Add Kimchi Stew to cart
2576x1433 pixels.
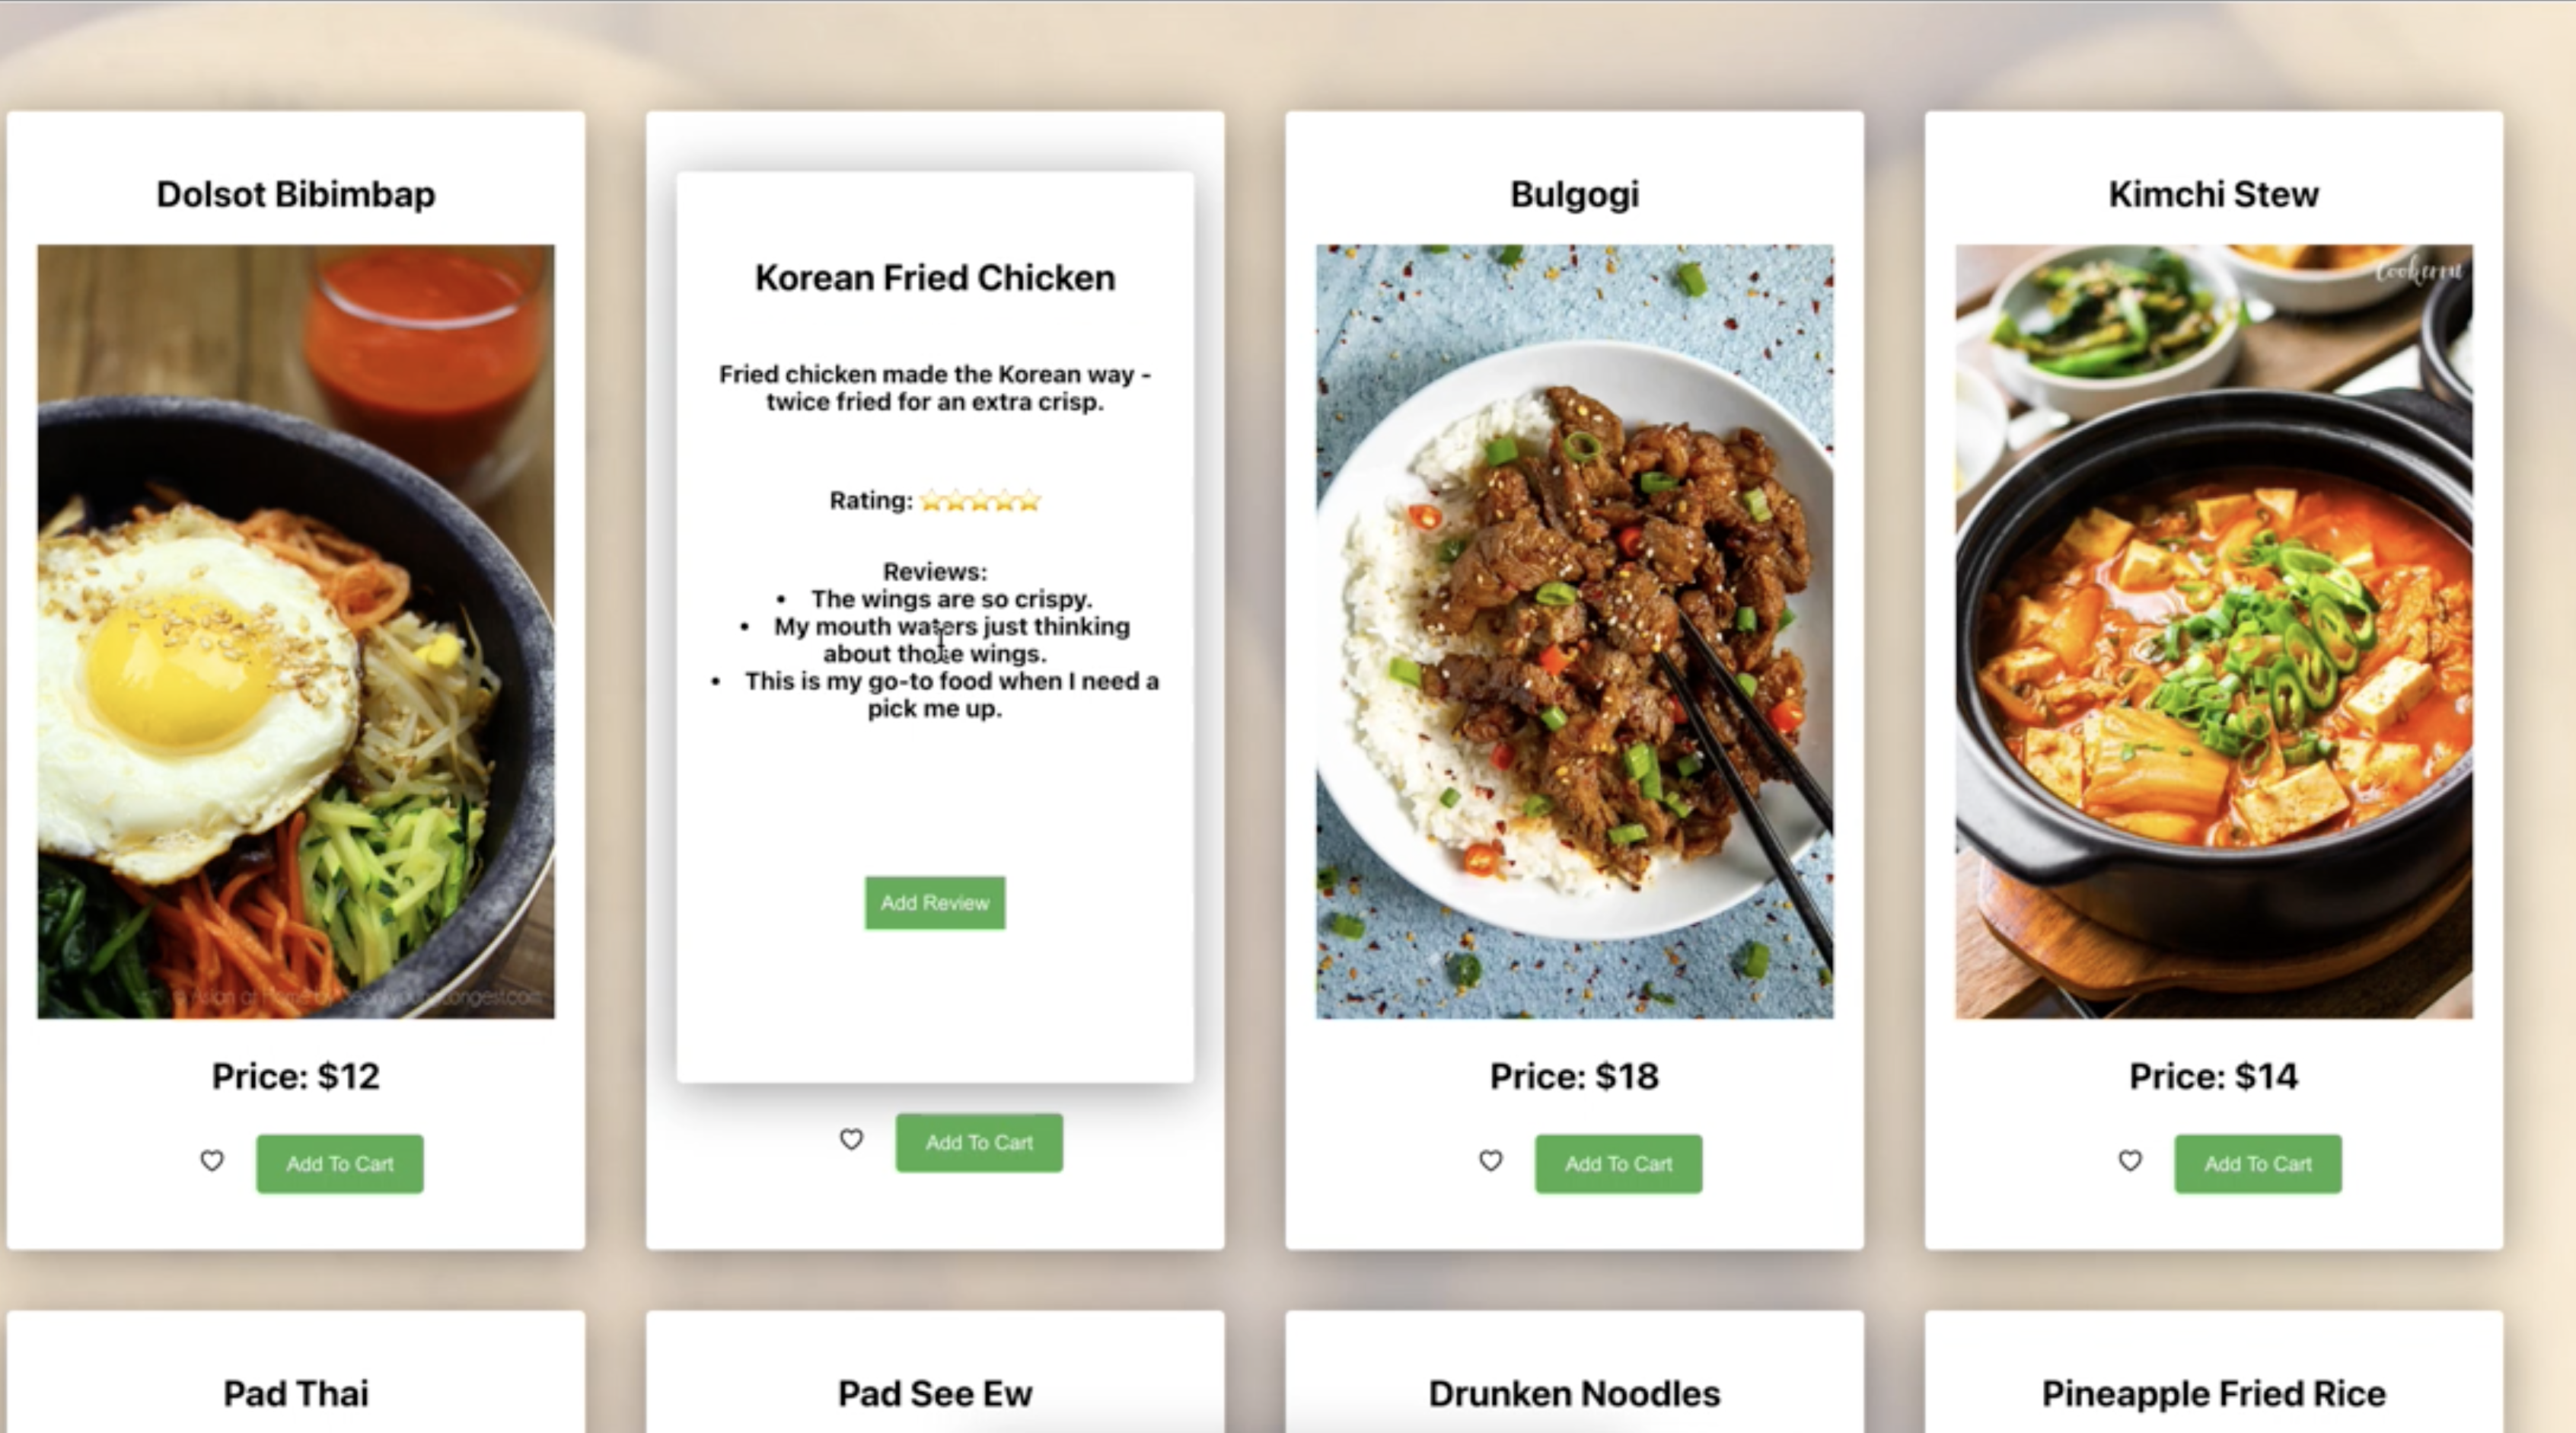[2258, 1163]
